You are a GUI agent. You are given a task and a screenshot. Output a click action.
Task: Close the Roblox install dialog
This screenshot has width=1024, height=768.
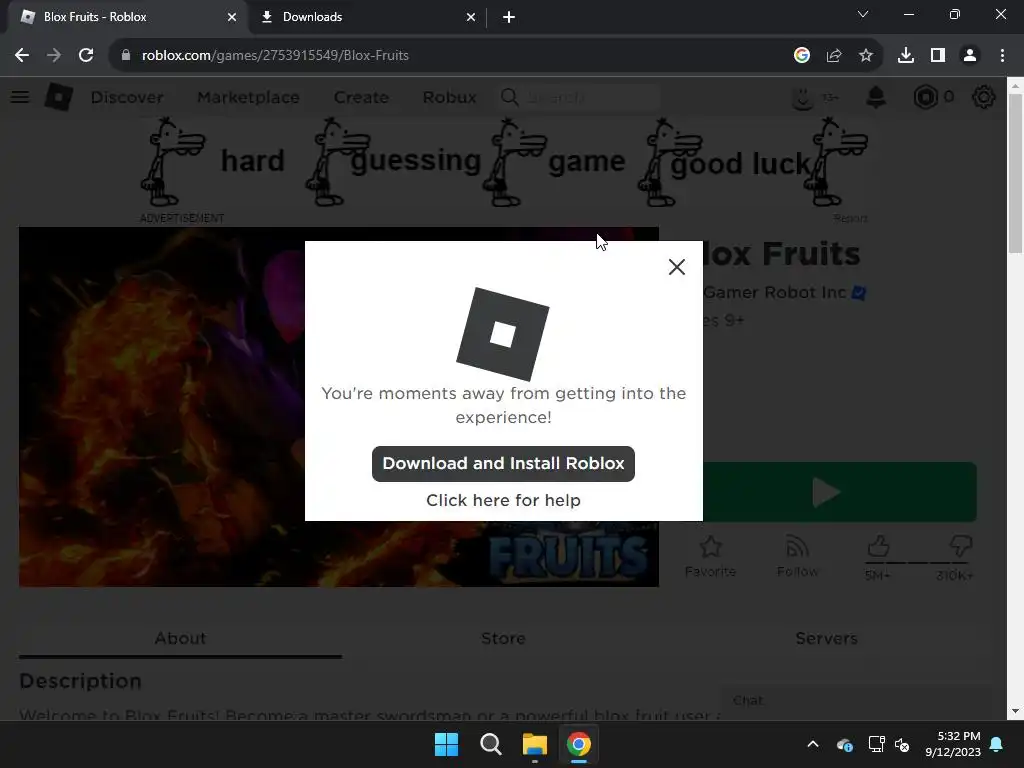[677, 266]
